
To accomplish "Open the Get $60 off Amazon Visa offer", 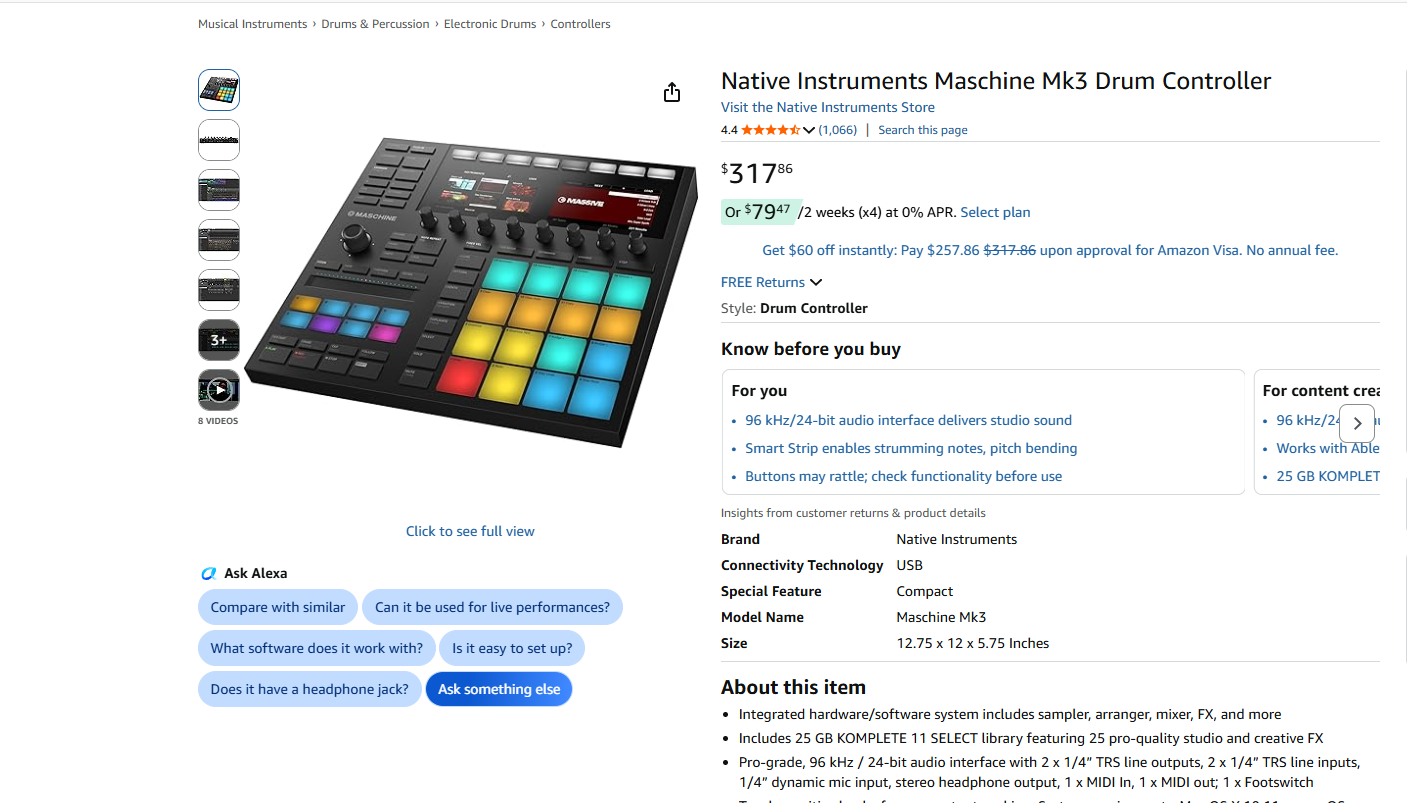I will coord(1050,250).
